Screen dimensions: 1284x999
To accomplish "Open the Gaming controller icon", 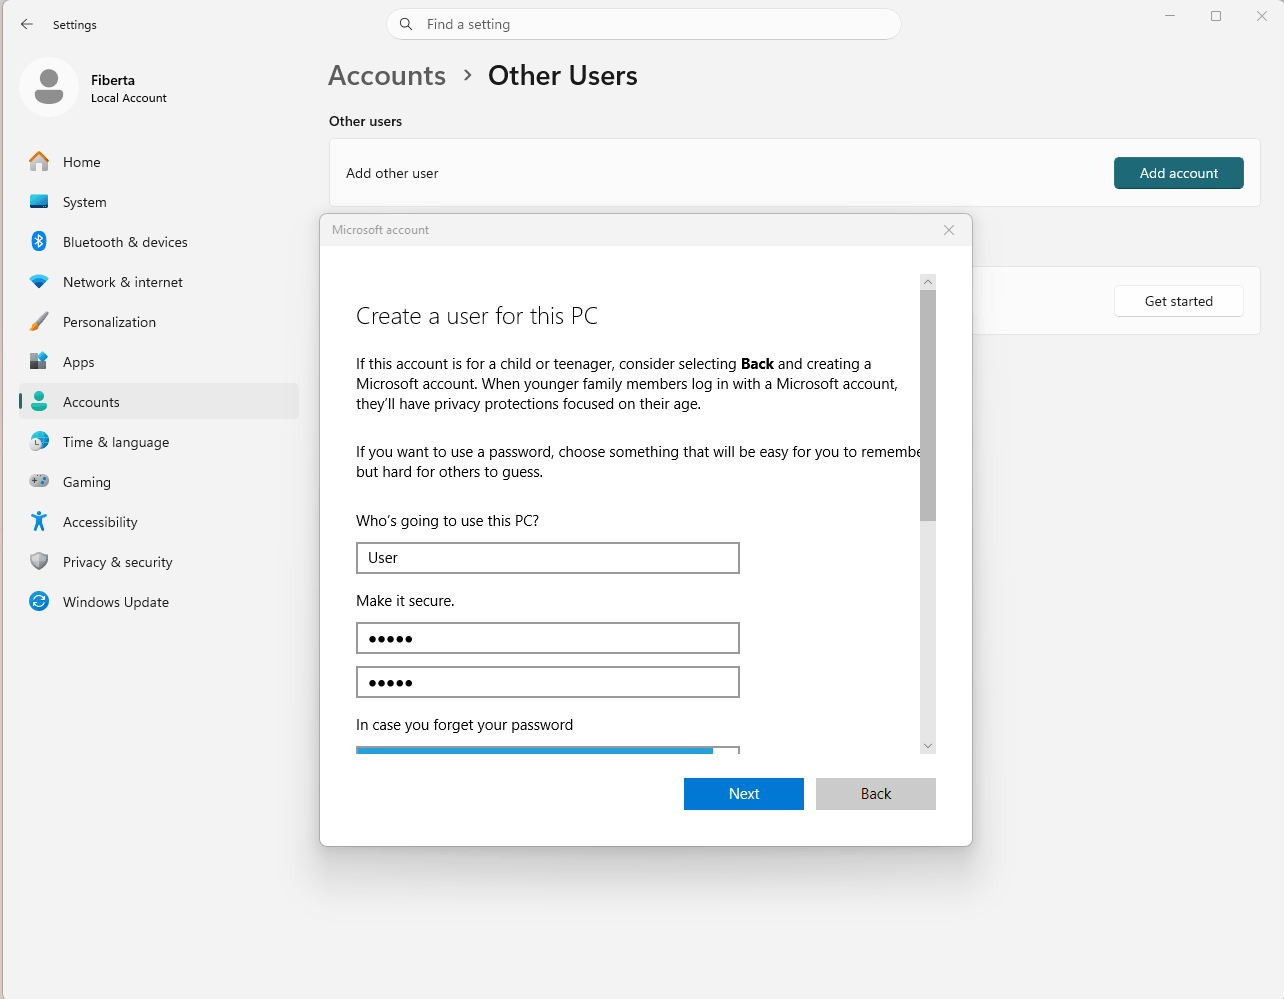I will (x=39, y=482).
